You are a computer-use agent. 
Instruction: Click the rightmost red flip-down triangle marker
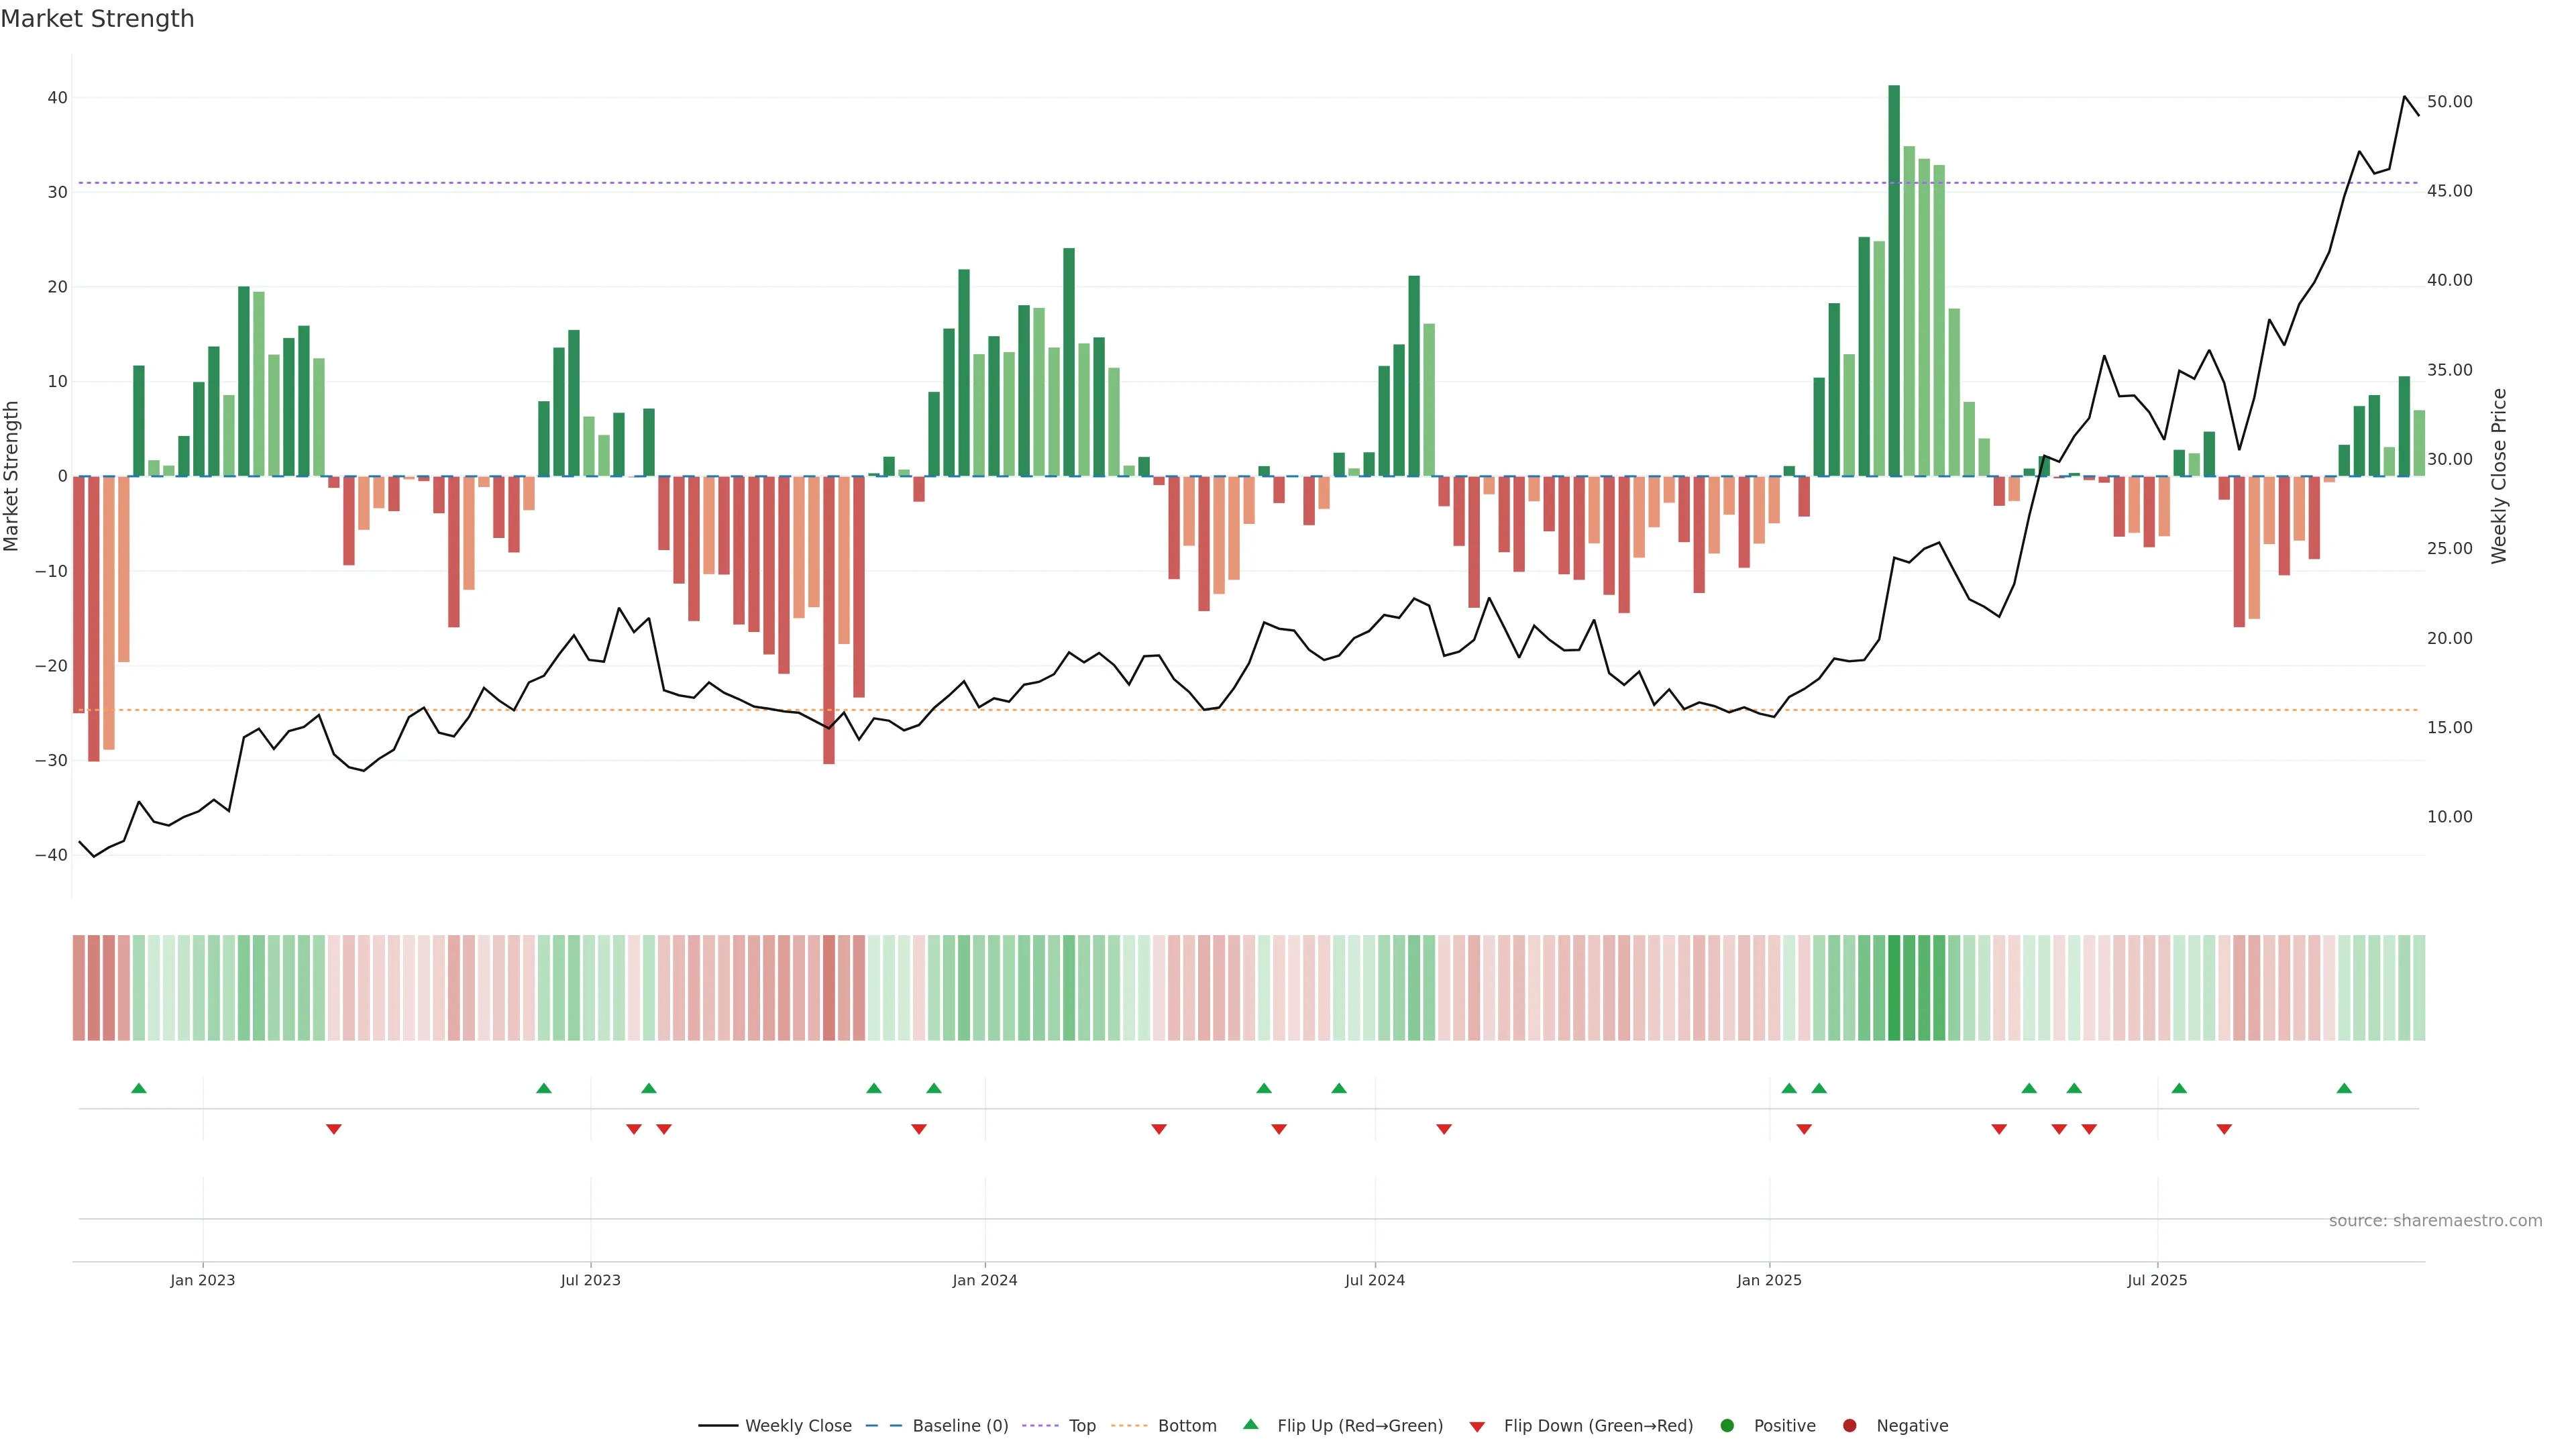click(x=2224, y=1129)
